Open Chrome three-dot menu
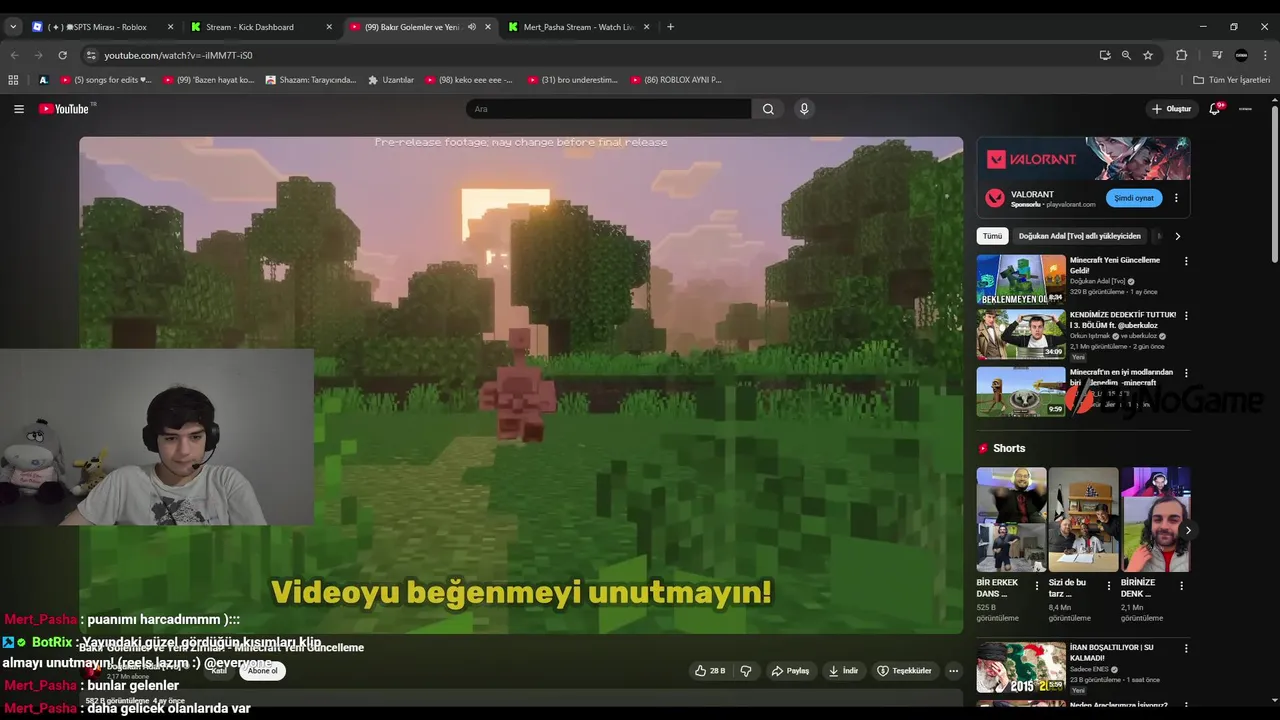Viewport: 1280px width, 720px height. 1266,55
